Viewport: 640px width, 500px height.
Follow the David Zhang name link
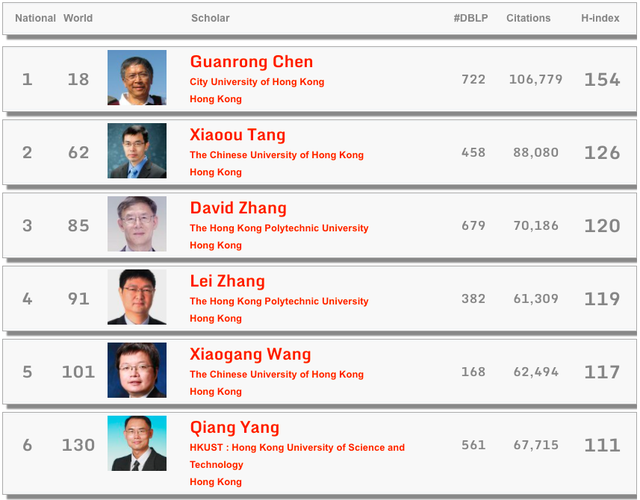[x=238, y=208]
